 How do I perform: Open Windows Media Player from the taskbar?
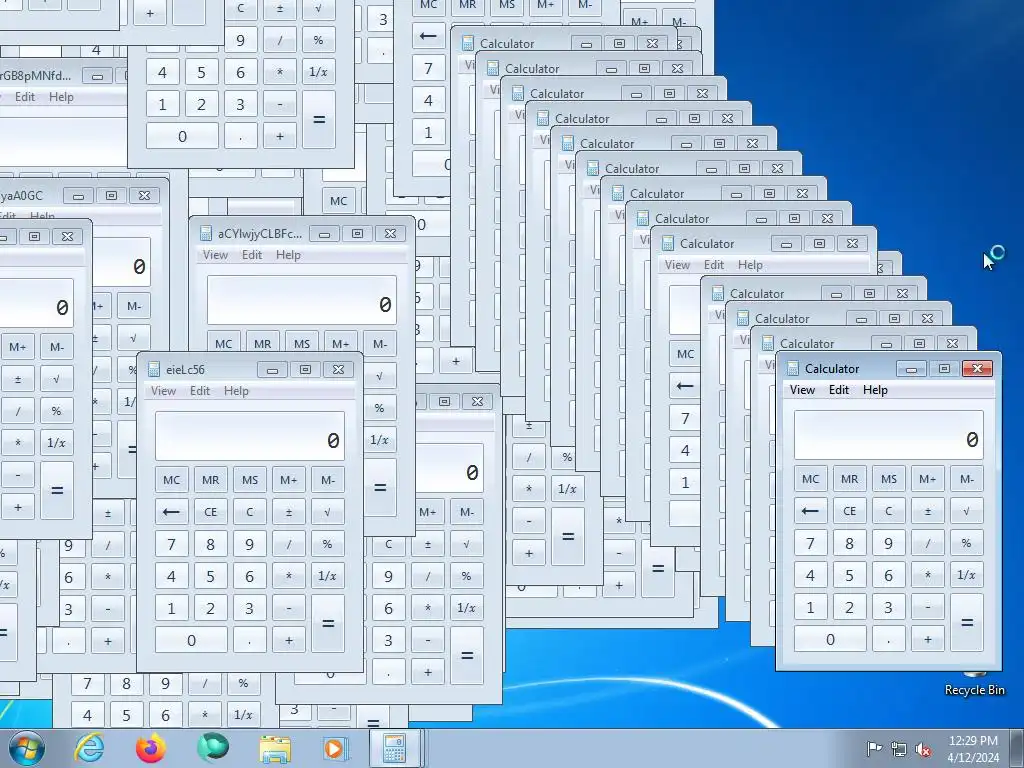(x=336, y=748)
